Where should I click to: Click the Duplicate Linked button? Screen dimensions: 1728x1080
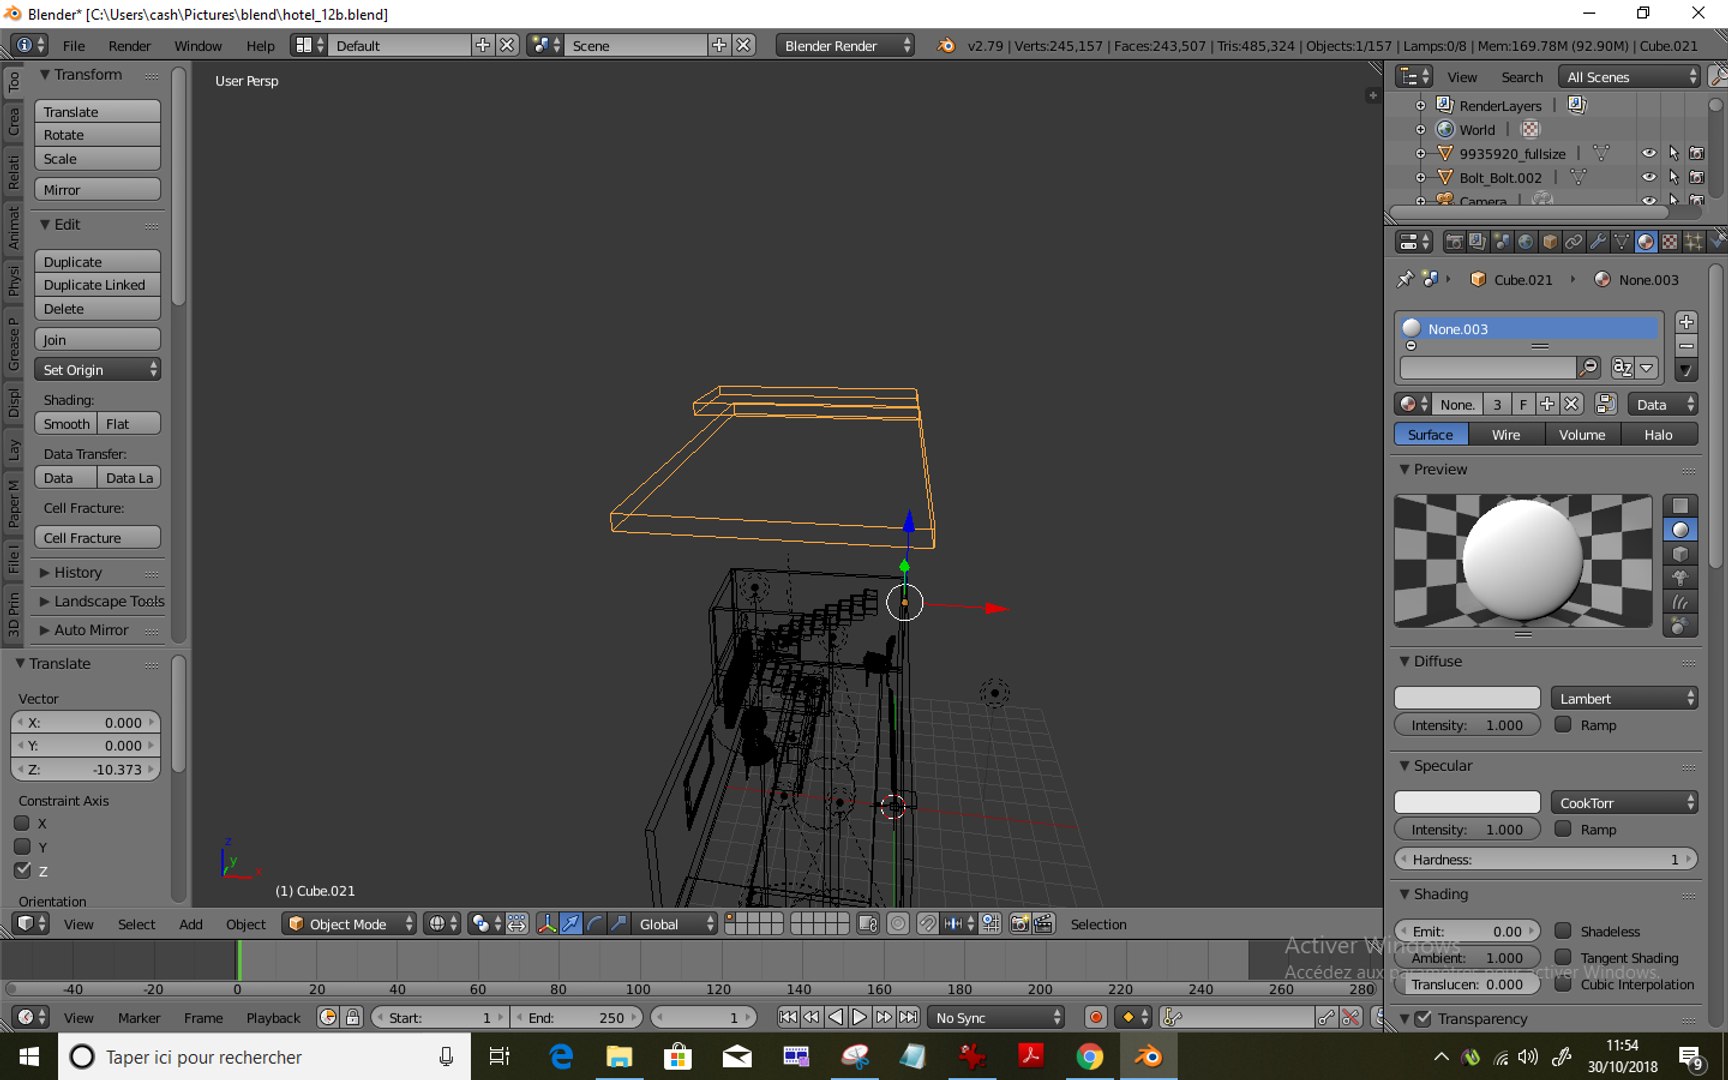tap(97, 285)
